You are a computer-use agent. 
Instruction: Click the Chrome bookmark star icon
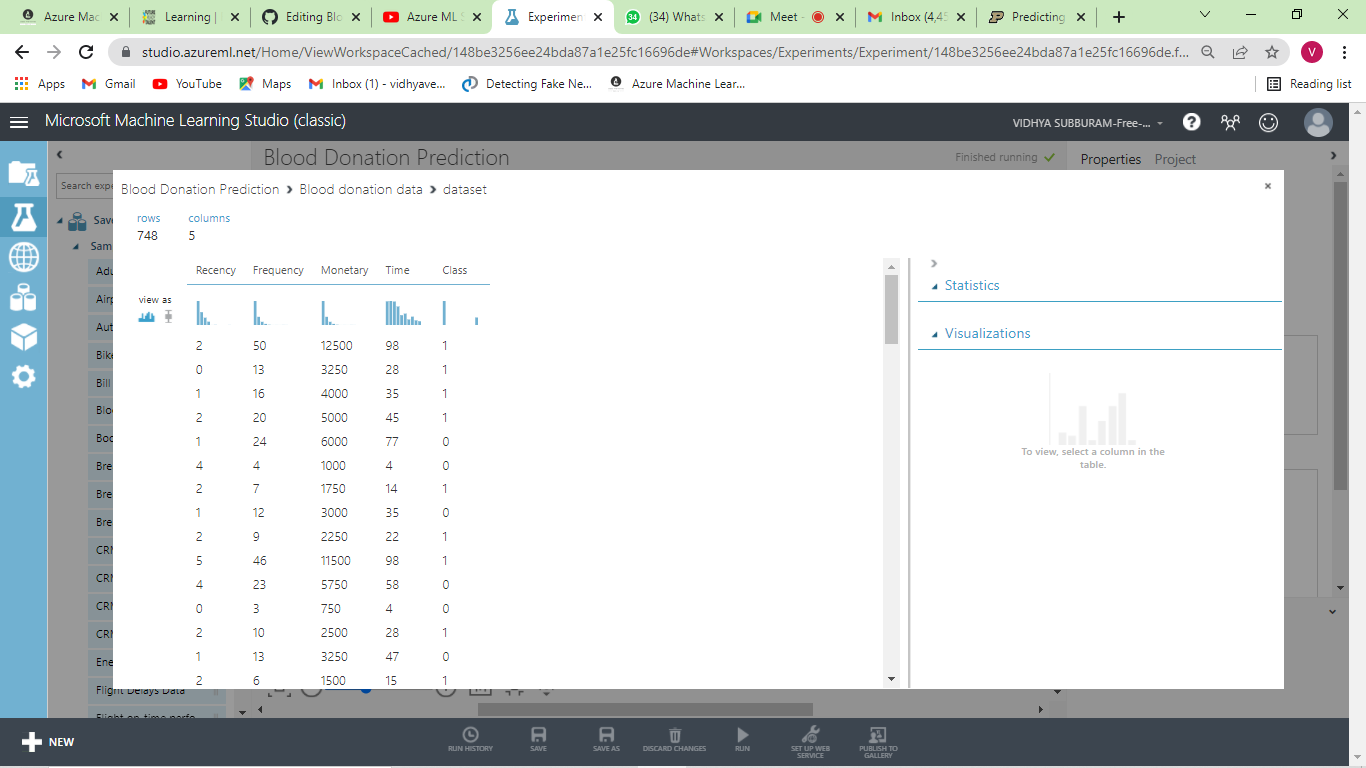coord(1271,52)
